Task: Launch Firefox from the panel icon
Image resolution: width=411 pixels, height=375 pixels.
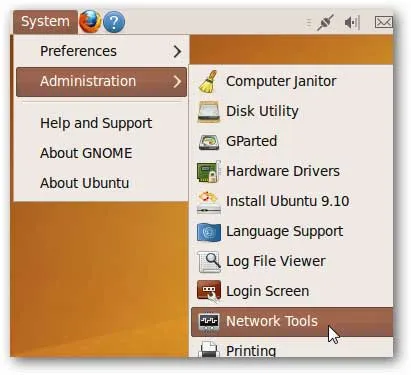Action: click(x=90, y=21)
